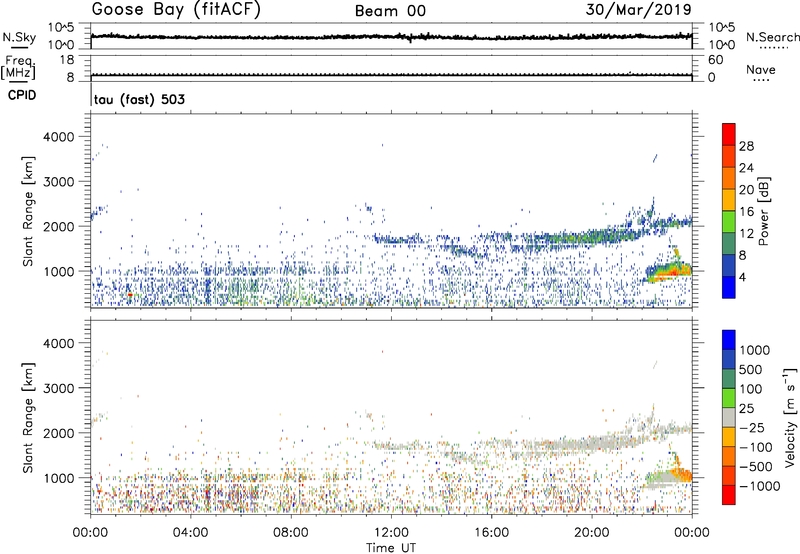Click the '28' value on Power colorbar
800x554 pixels.
(x=746, y=146)
